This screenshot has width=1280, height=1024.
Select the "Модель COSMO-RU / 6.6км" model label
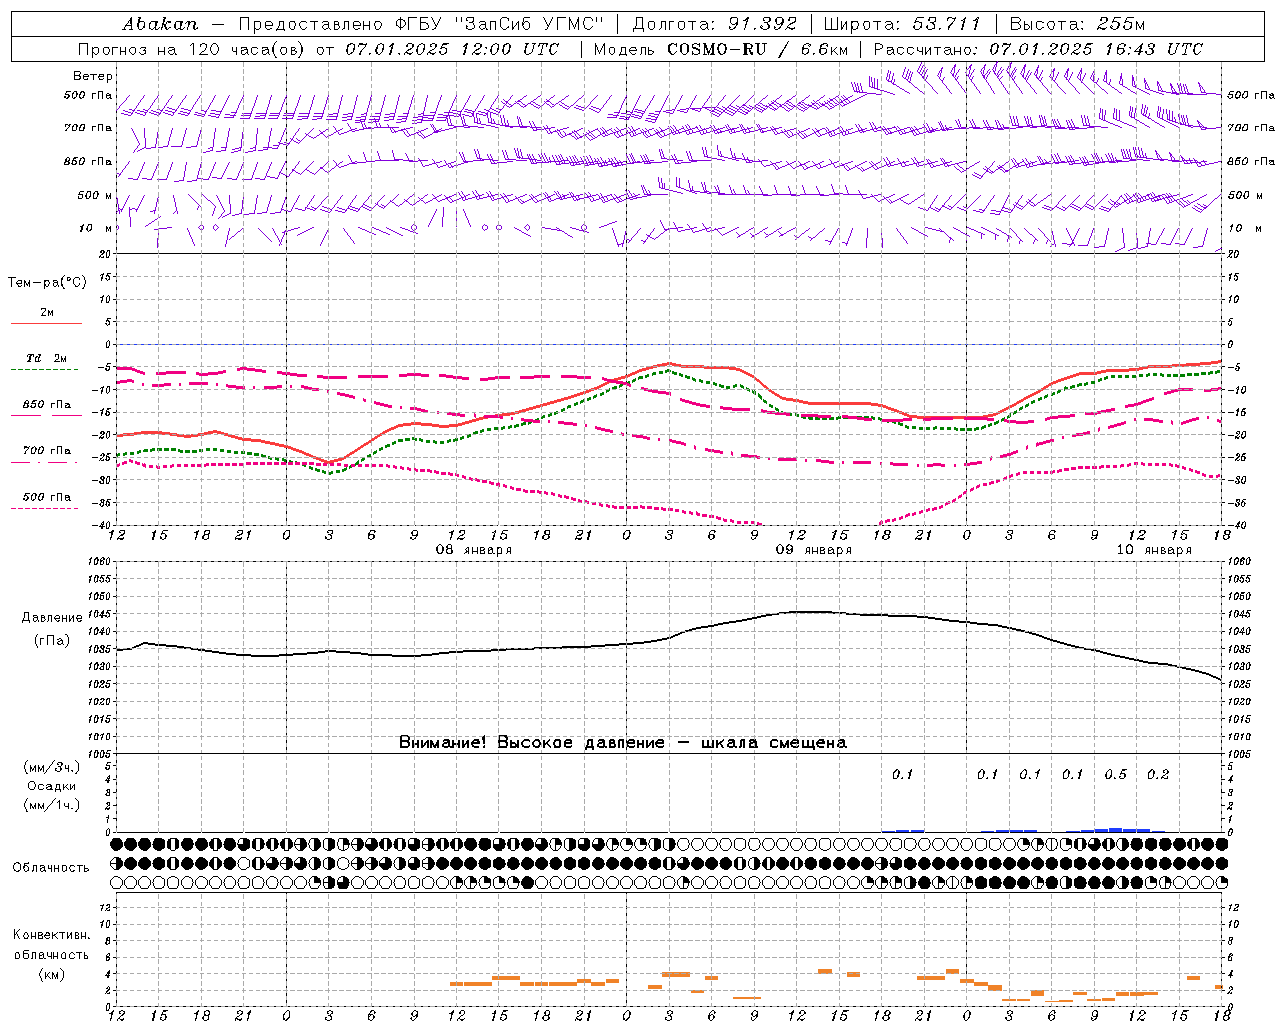pyautogui.click(x=721, y=49)
